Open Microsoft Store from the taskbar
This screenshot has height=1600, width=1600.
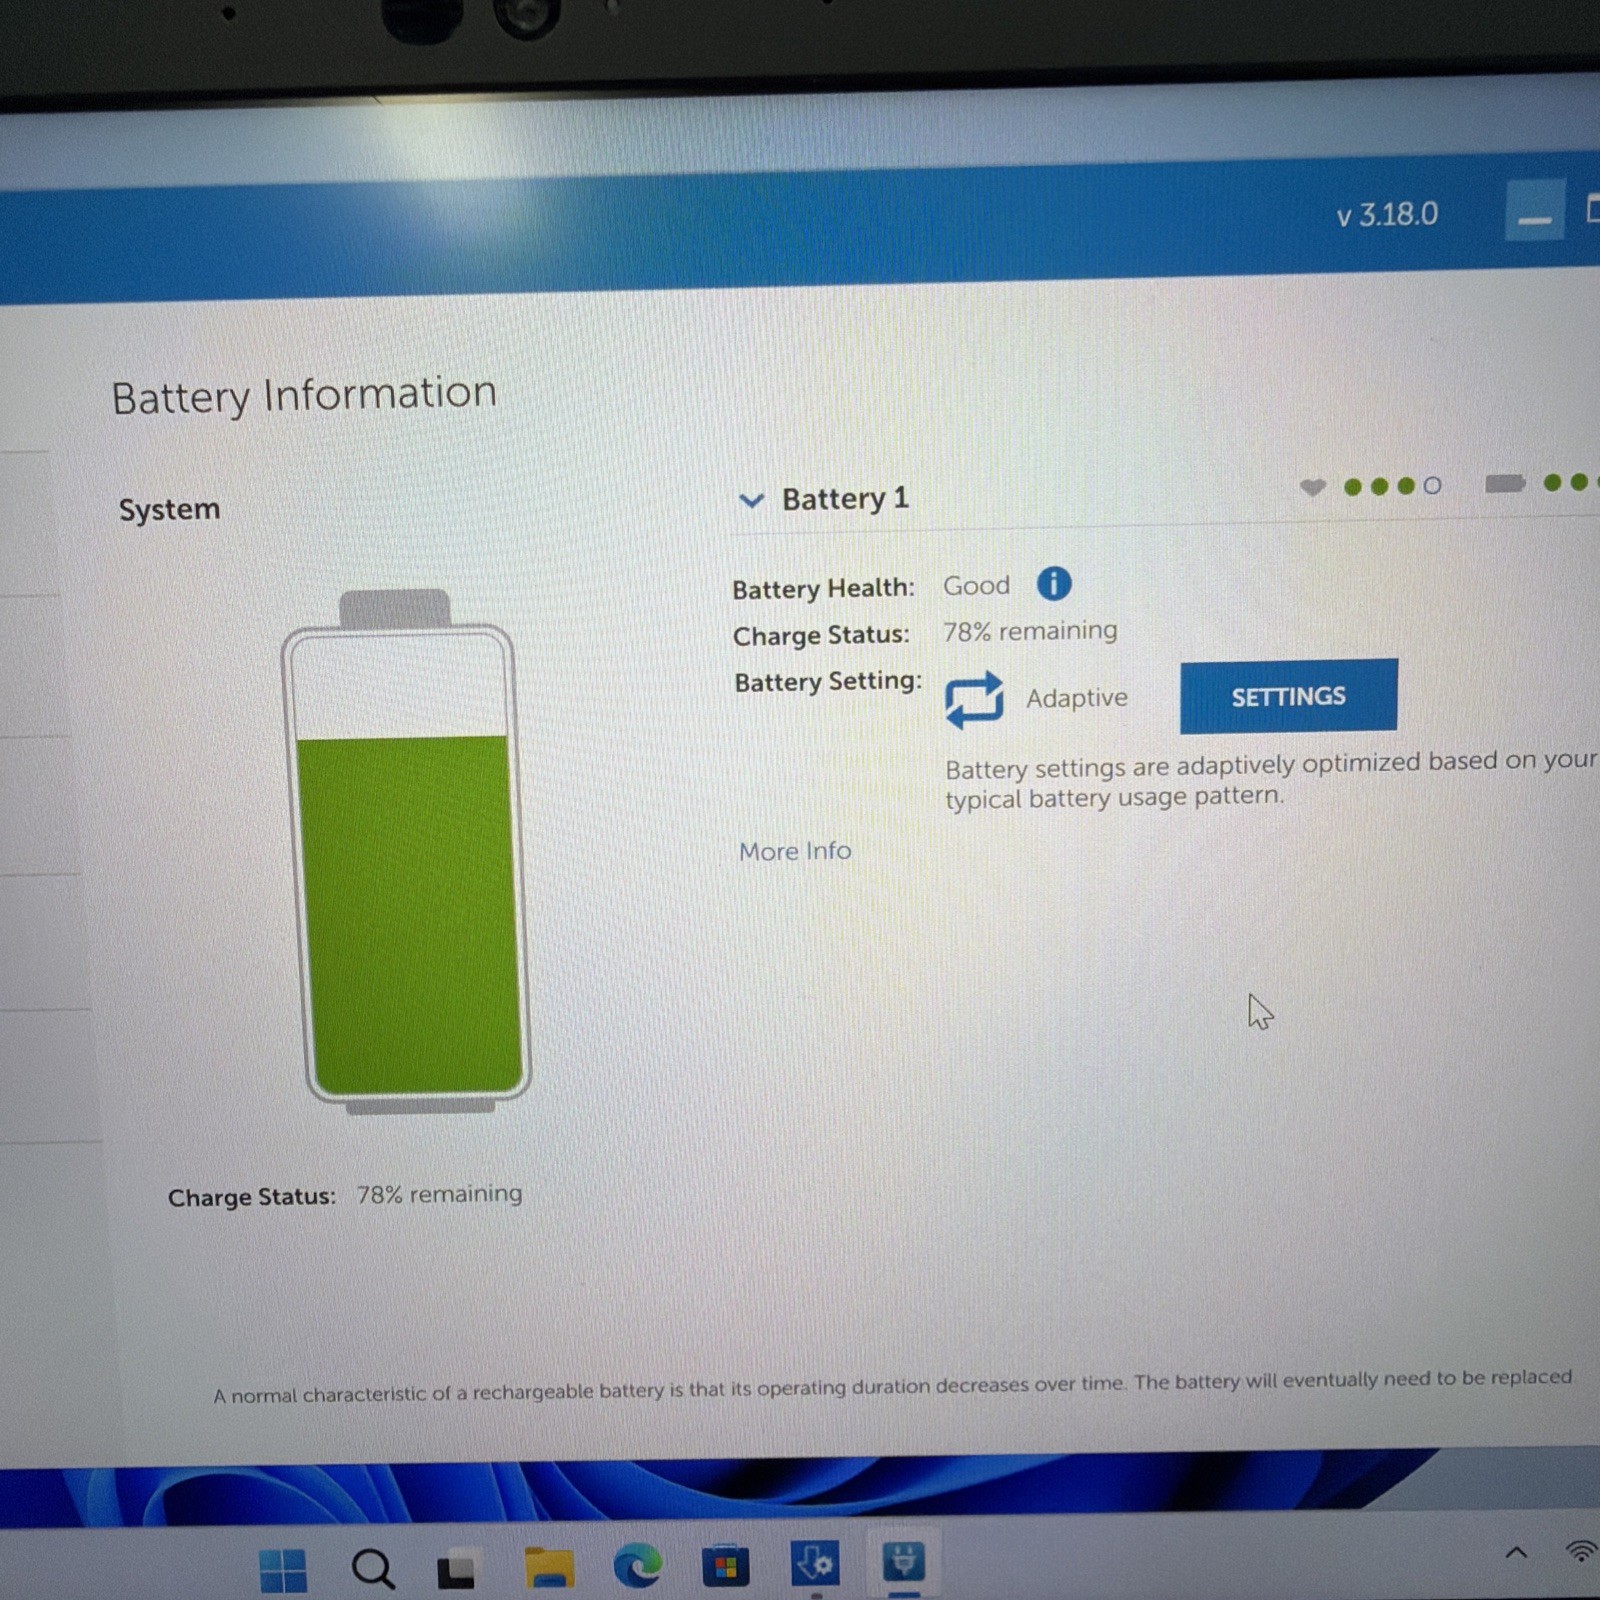tap(725, 1565)
